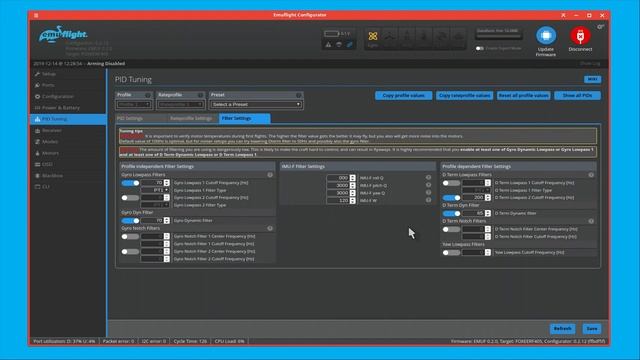This screenshot has height=360, width=640.
Task: Click Reset all profile values button
Action: [523, 96]
